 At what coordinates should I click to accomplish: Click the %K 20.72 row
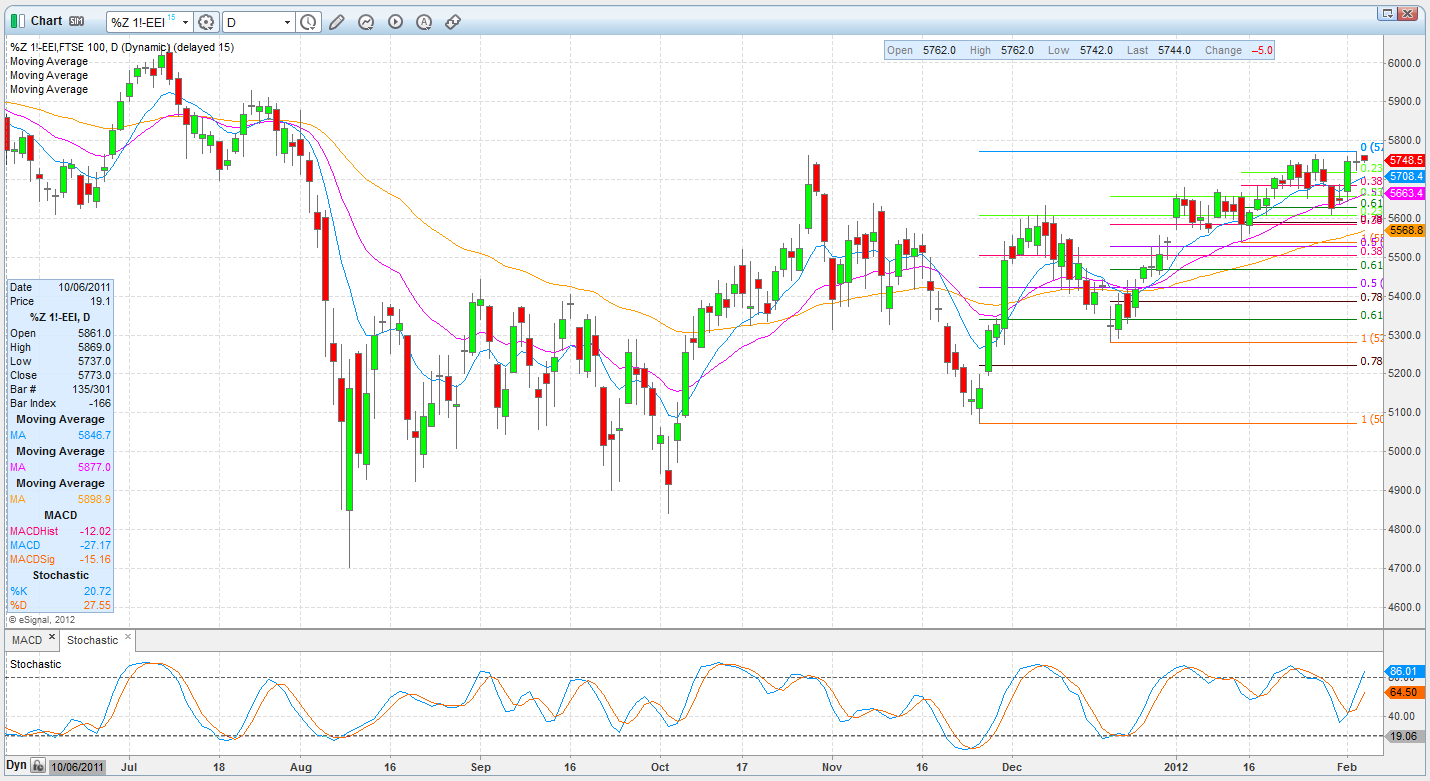[60, 591]
